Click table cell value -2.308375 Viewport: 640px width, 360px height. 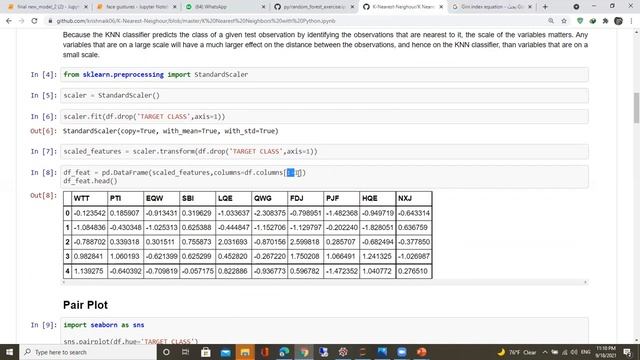click(269, 213)
